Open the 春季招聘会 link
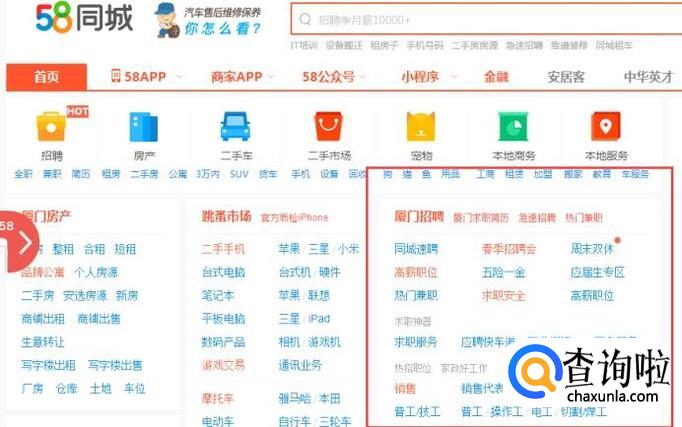This screenshot has width=682, height=427. tap(509, 249)
